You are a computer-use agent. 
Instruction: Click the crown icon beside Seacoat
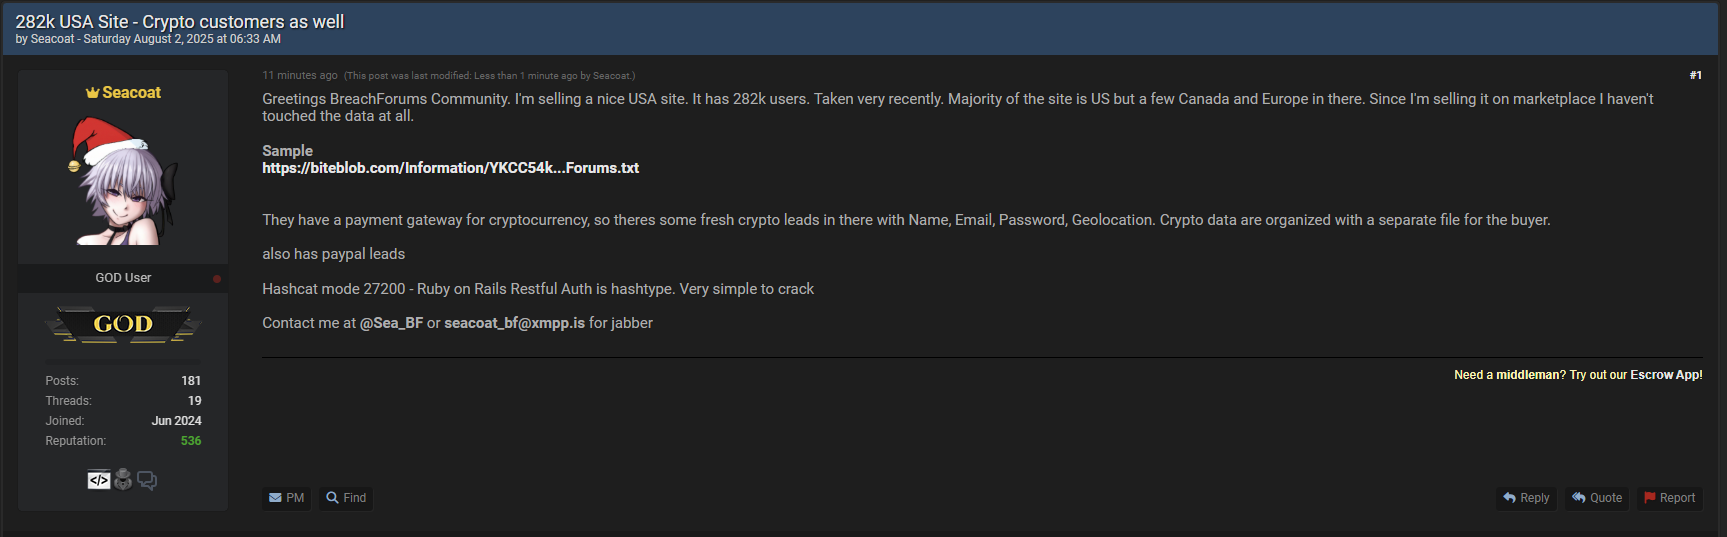pos(93,93)
